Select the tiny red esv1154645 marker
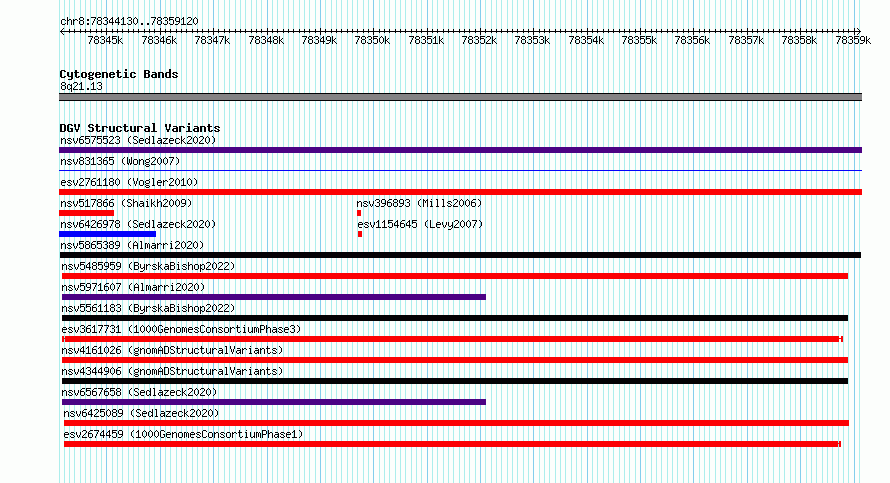Viewport: 890px width, 483px height. coord(360,234)
